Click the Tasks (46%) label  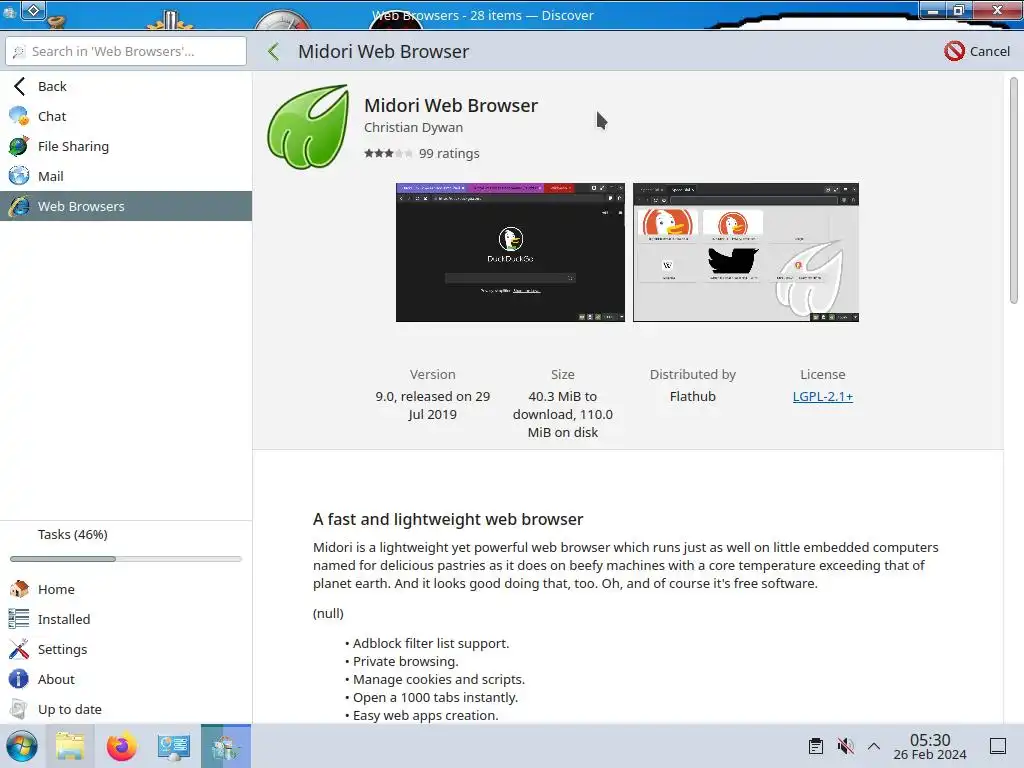72,534
